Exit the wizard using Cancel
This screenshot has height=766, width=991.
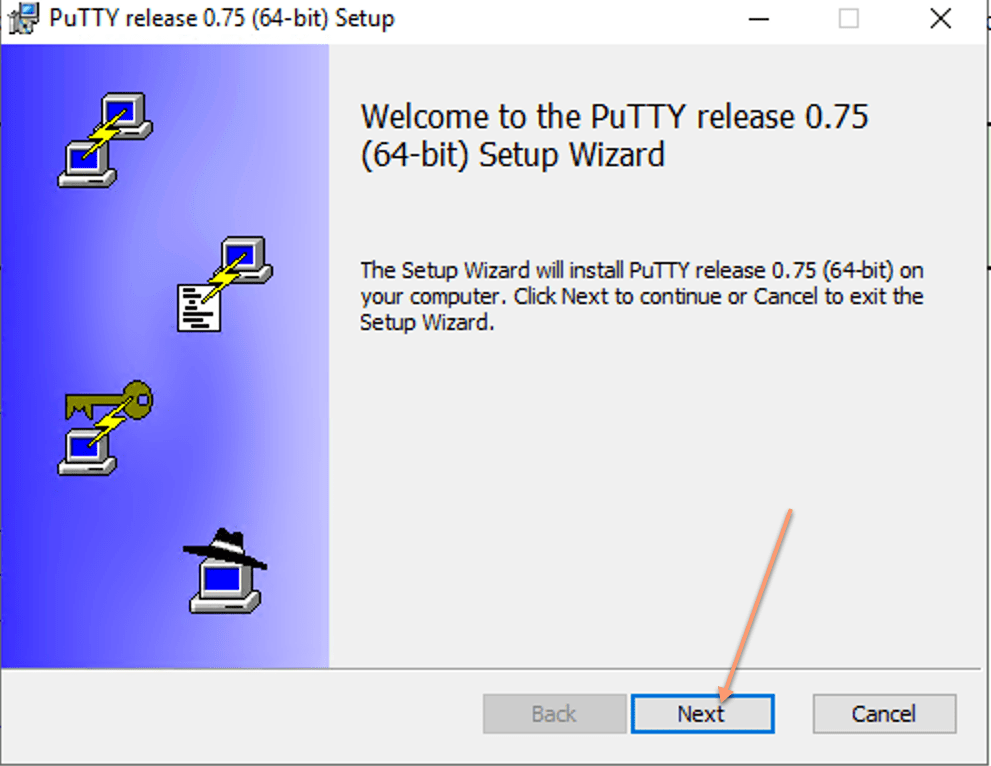884,714
